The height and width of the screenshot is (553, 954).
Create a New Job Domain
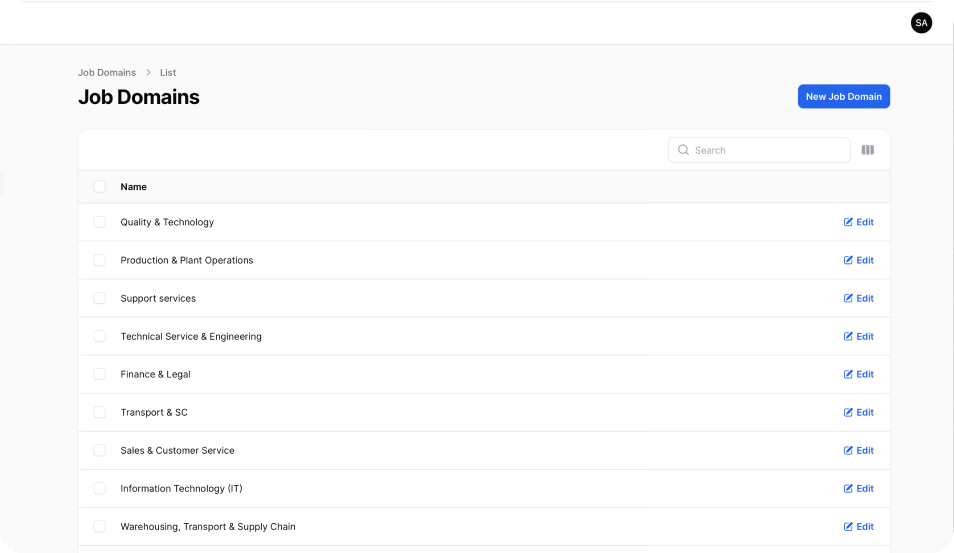pos(844,96)
